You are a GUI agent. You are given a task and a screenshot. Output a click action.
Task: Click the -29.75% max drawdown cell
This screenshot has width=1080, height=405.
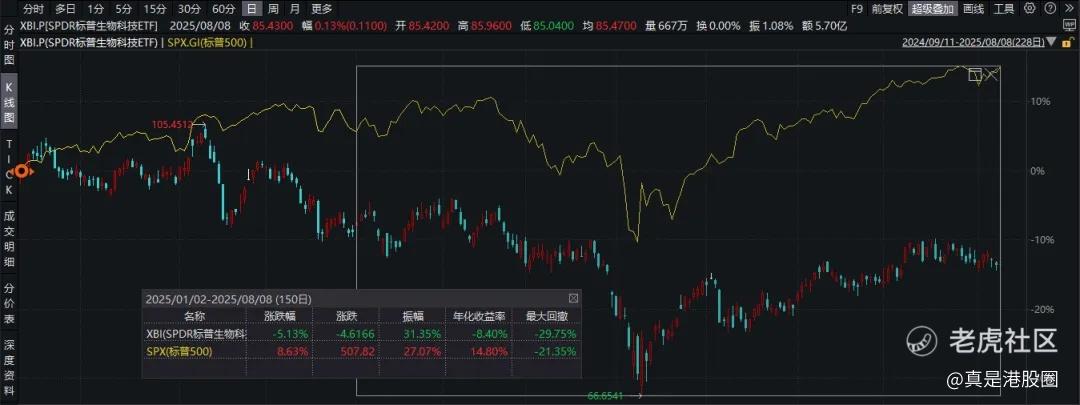(x=557, y=334)
